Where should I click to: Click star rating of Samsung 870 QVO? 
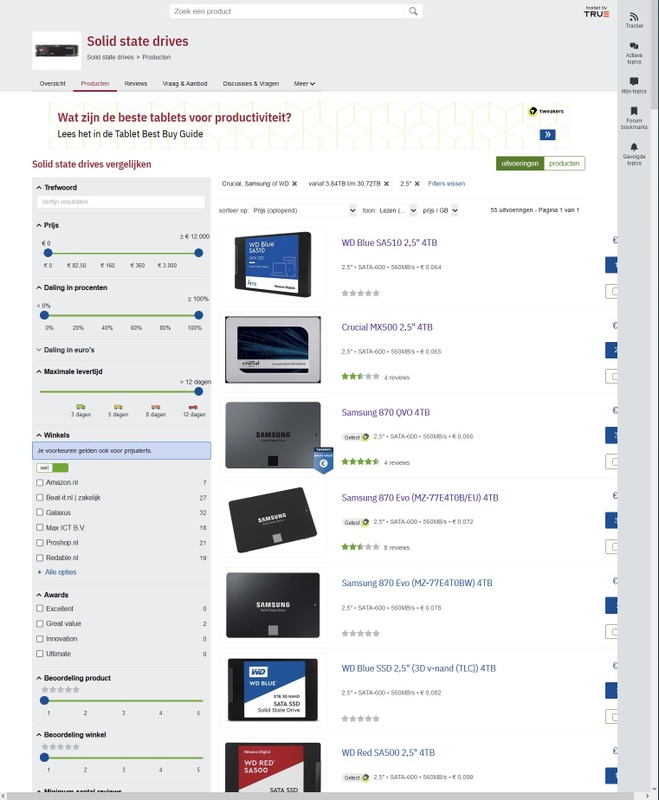coord(361,462)
